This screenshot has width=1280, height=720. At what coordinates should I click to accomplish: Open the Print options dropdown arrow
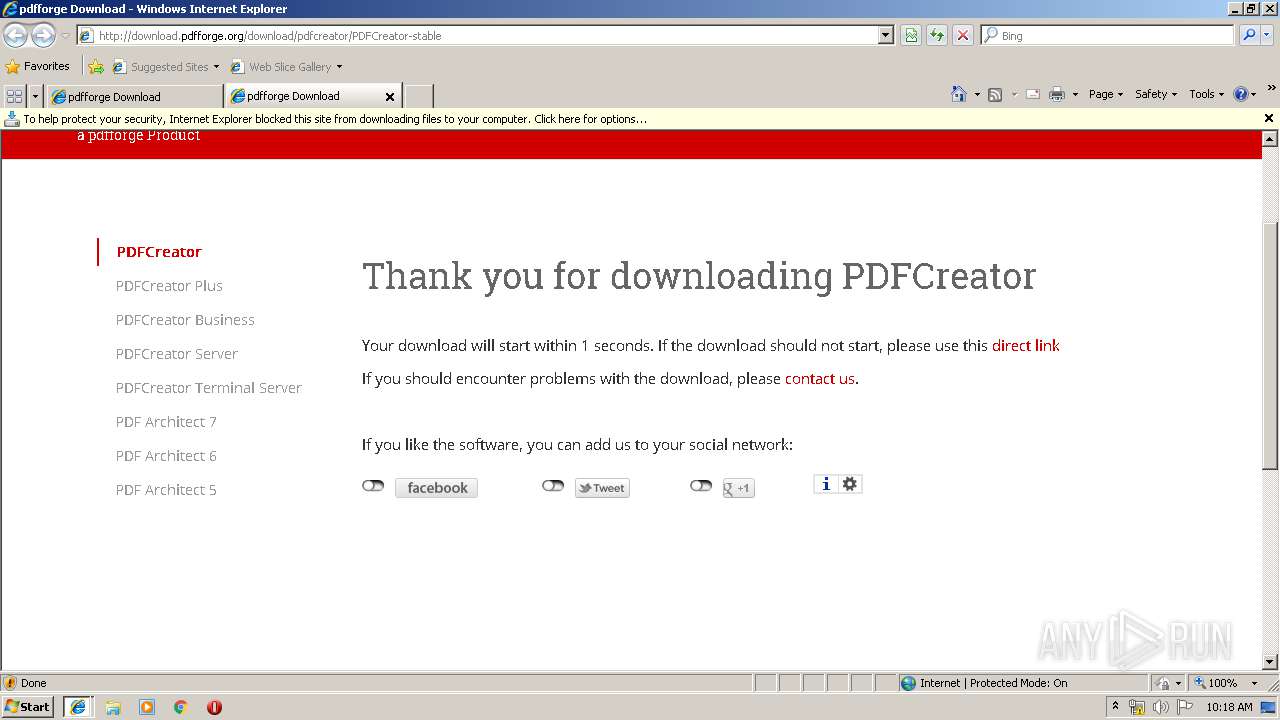pyautogui.click(x=1075, y=94)
